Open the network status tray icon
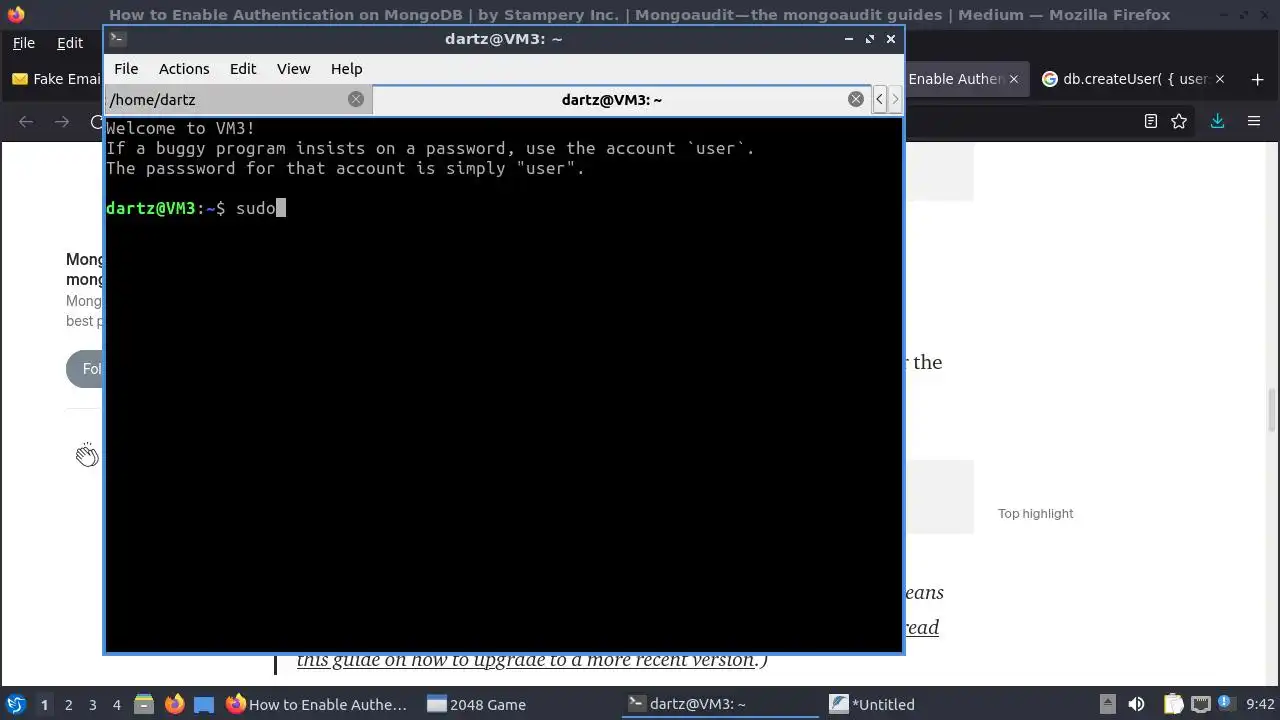 coord(1201,704)
